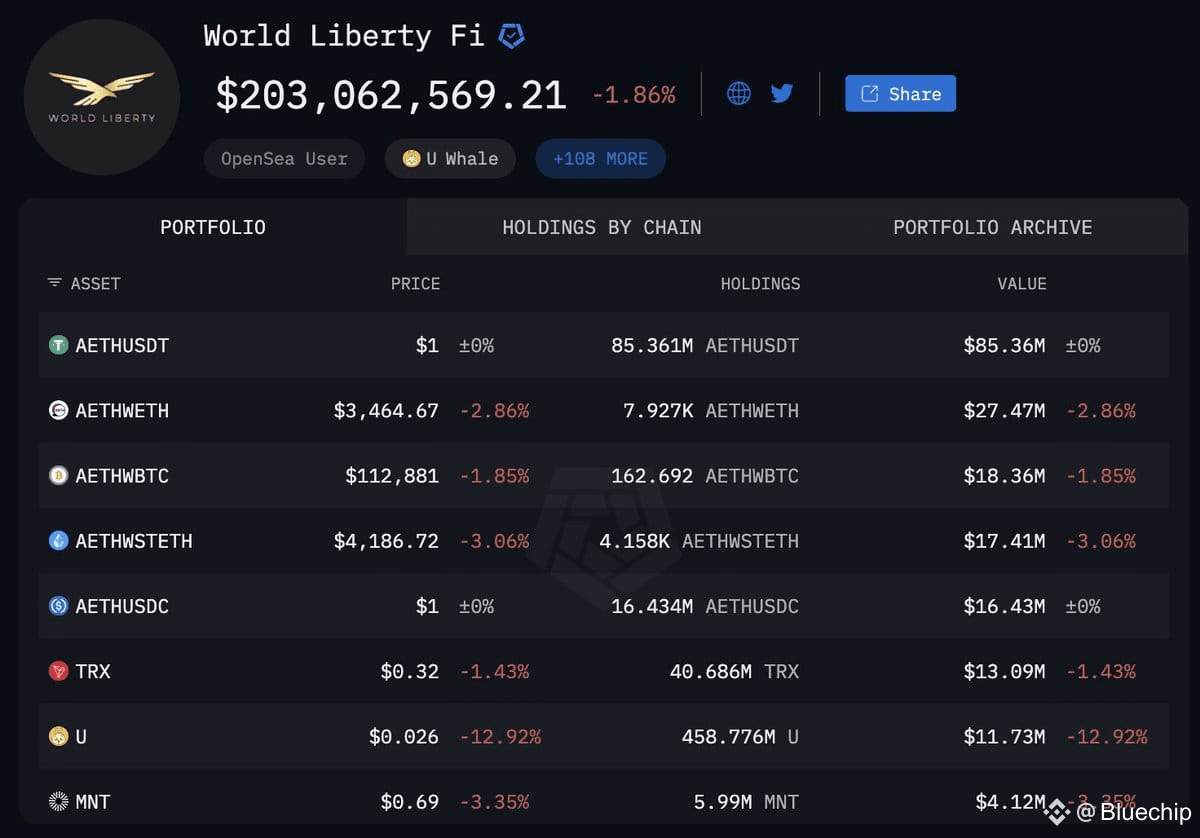Open the AETHUSDT asset name
This screenshot has height=838, width=1200.
pos(122,345)
